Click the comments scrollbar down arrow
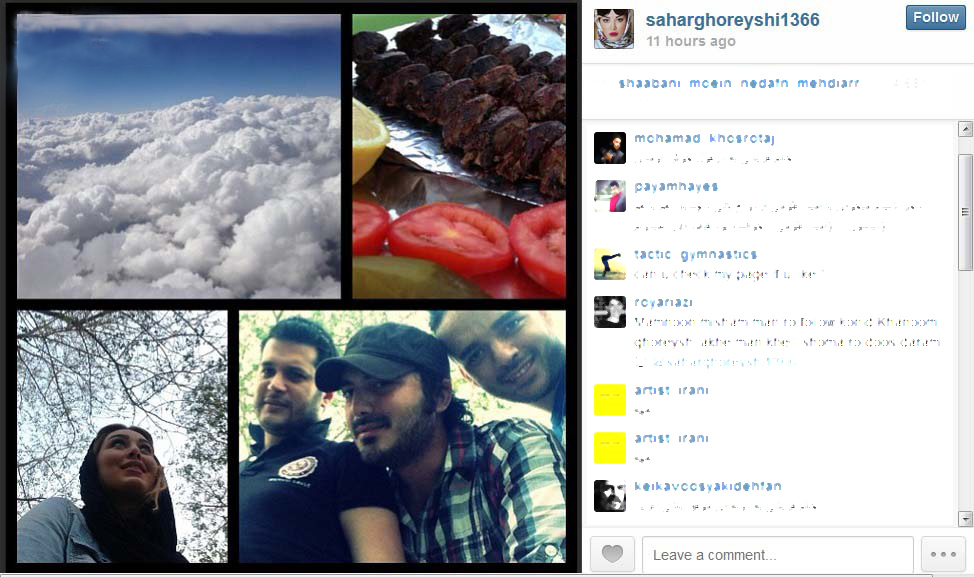The width and height of the screenshot is (974, 577). point(965,518)
